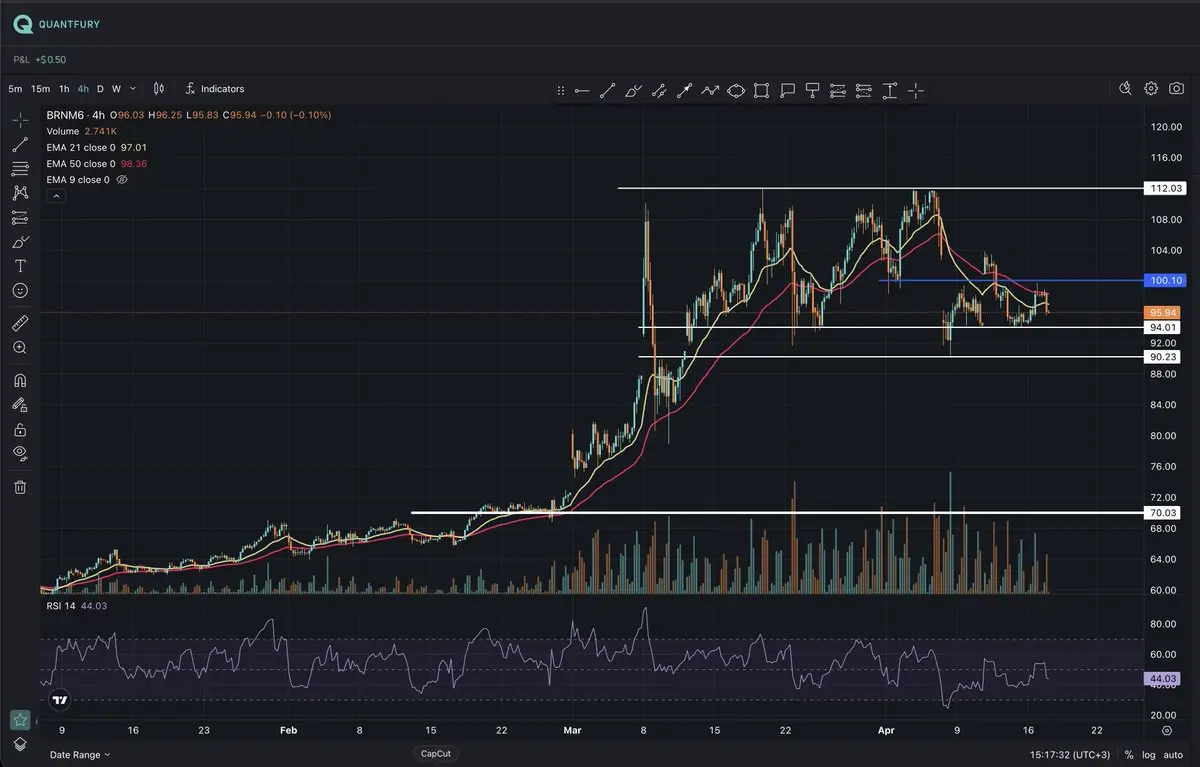Select long position tool in floating toolbar
The height and width of the screenshot is (767, 1200).
coord(839,90)
